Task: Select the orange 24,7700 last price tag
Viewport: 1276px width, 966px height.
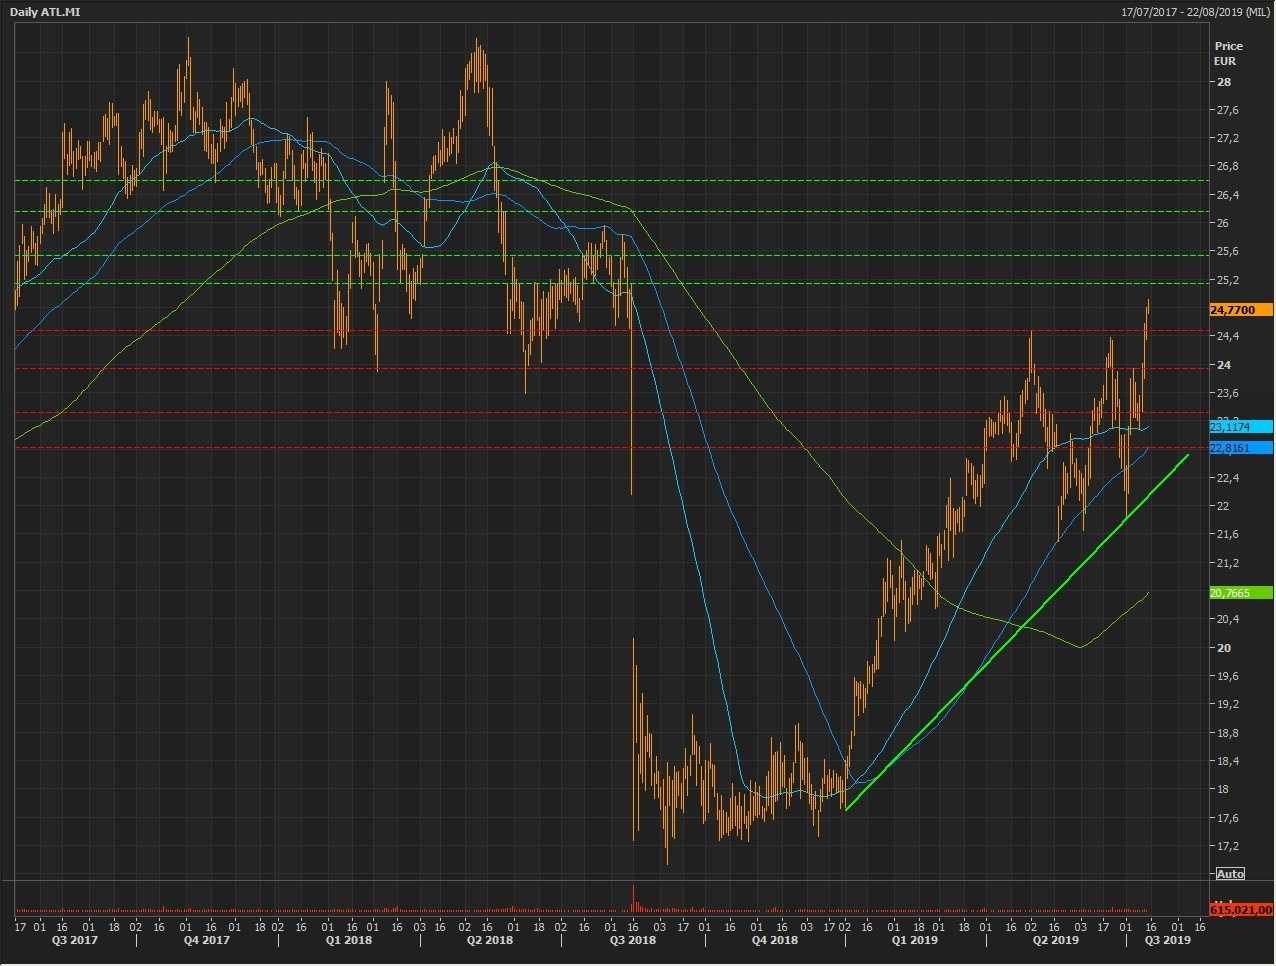Action: tap(1240, 310)
